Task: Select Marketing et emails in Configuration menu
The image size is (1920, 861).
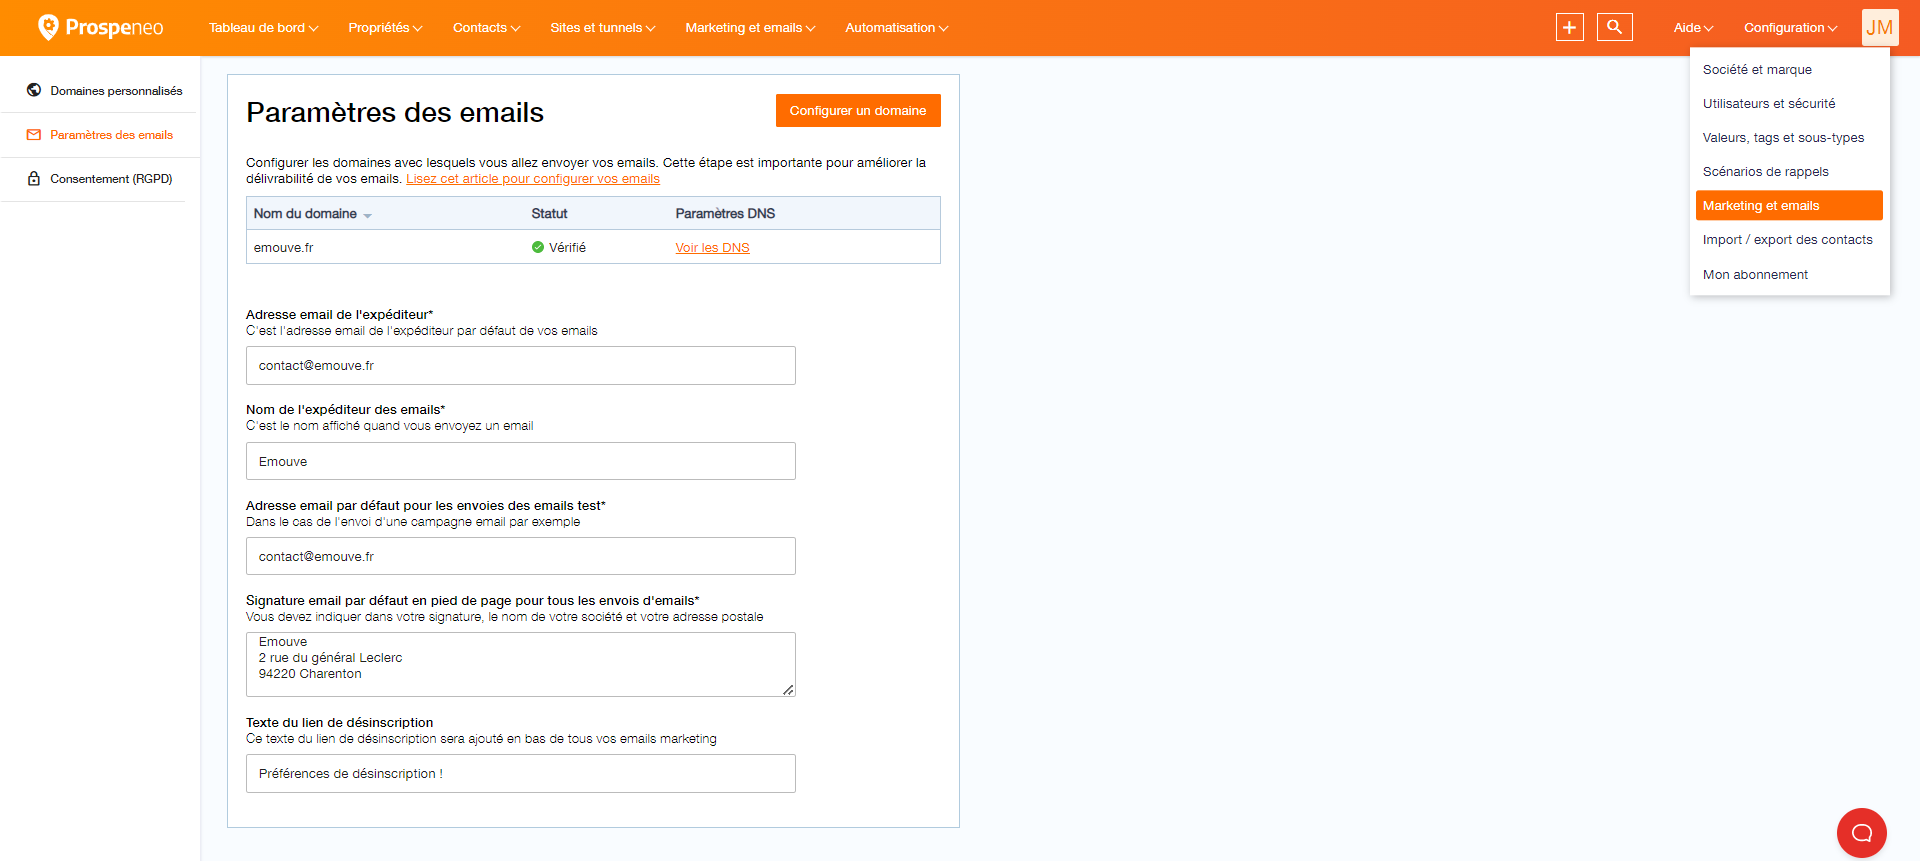Action: coord(1789,206)
